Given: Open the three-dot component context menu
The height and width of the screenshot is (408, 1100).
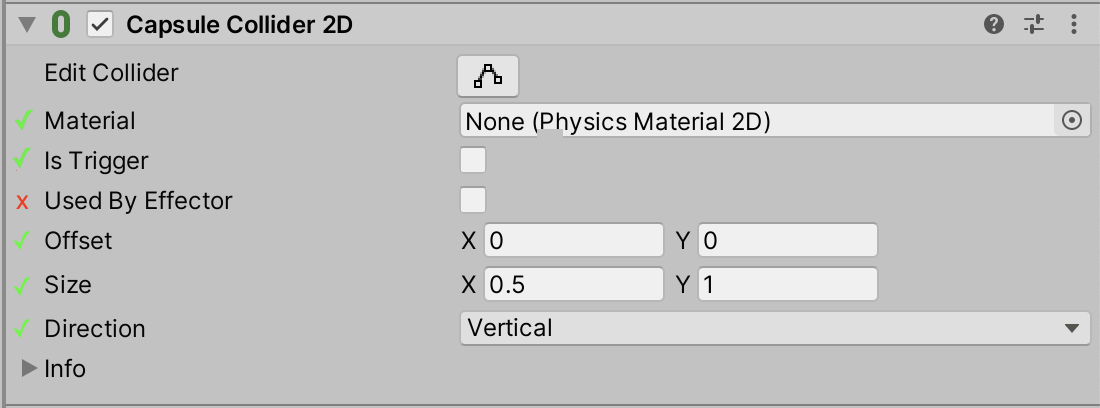Looking at the screenshot, I should coord(1074,25).
